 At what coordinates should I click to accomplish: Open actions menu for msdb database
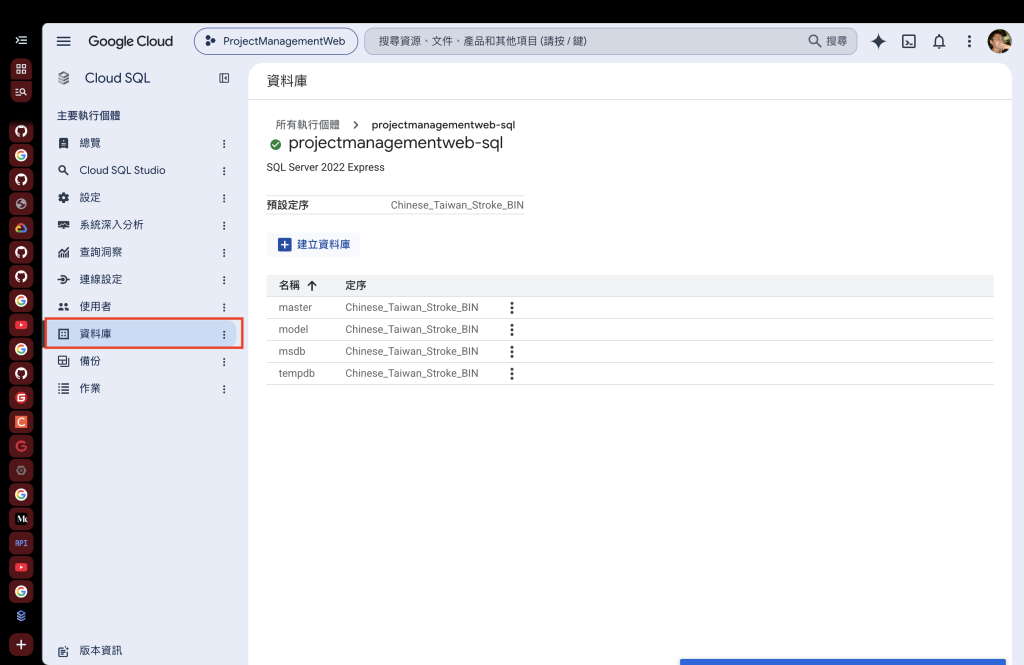(512, 351)
